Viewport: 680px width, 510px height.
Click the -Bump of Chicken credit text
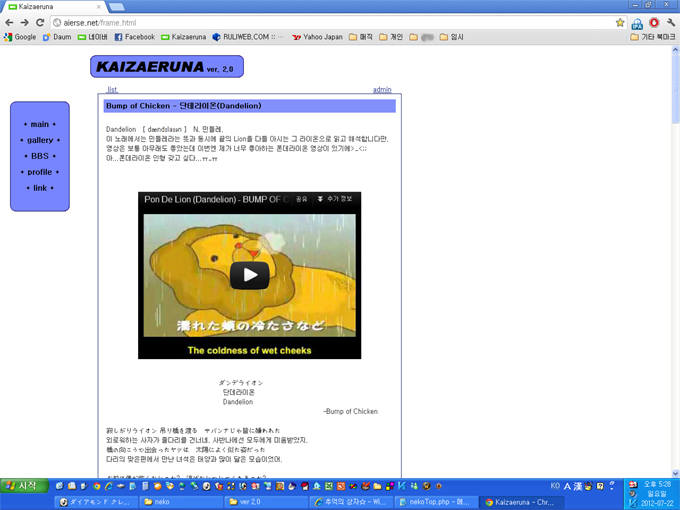point(350,411)
